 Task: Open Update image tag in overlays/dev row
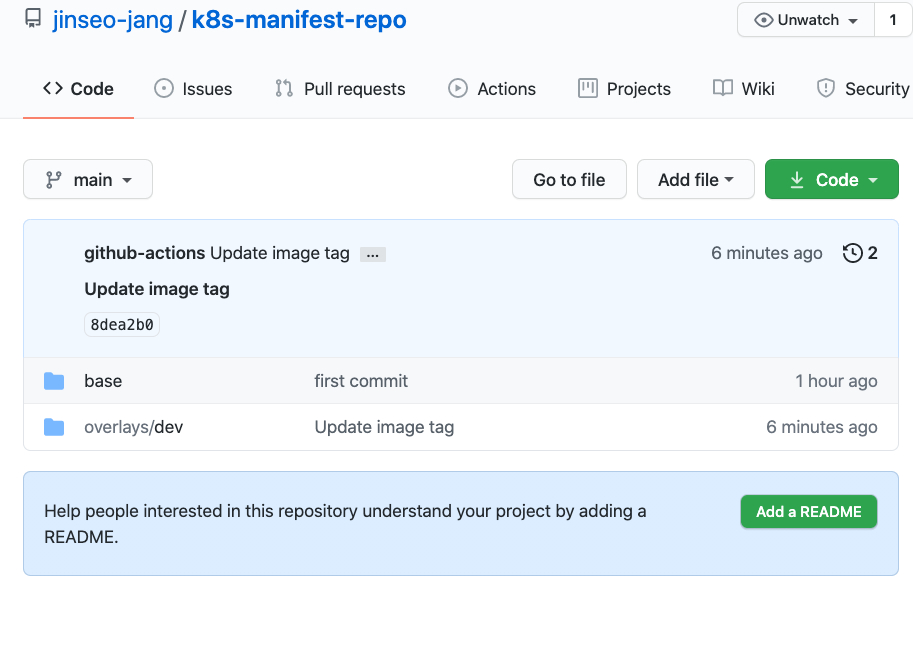pos(384,427)
